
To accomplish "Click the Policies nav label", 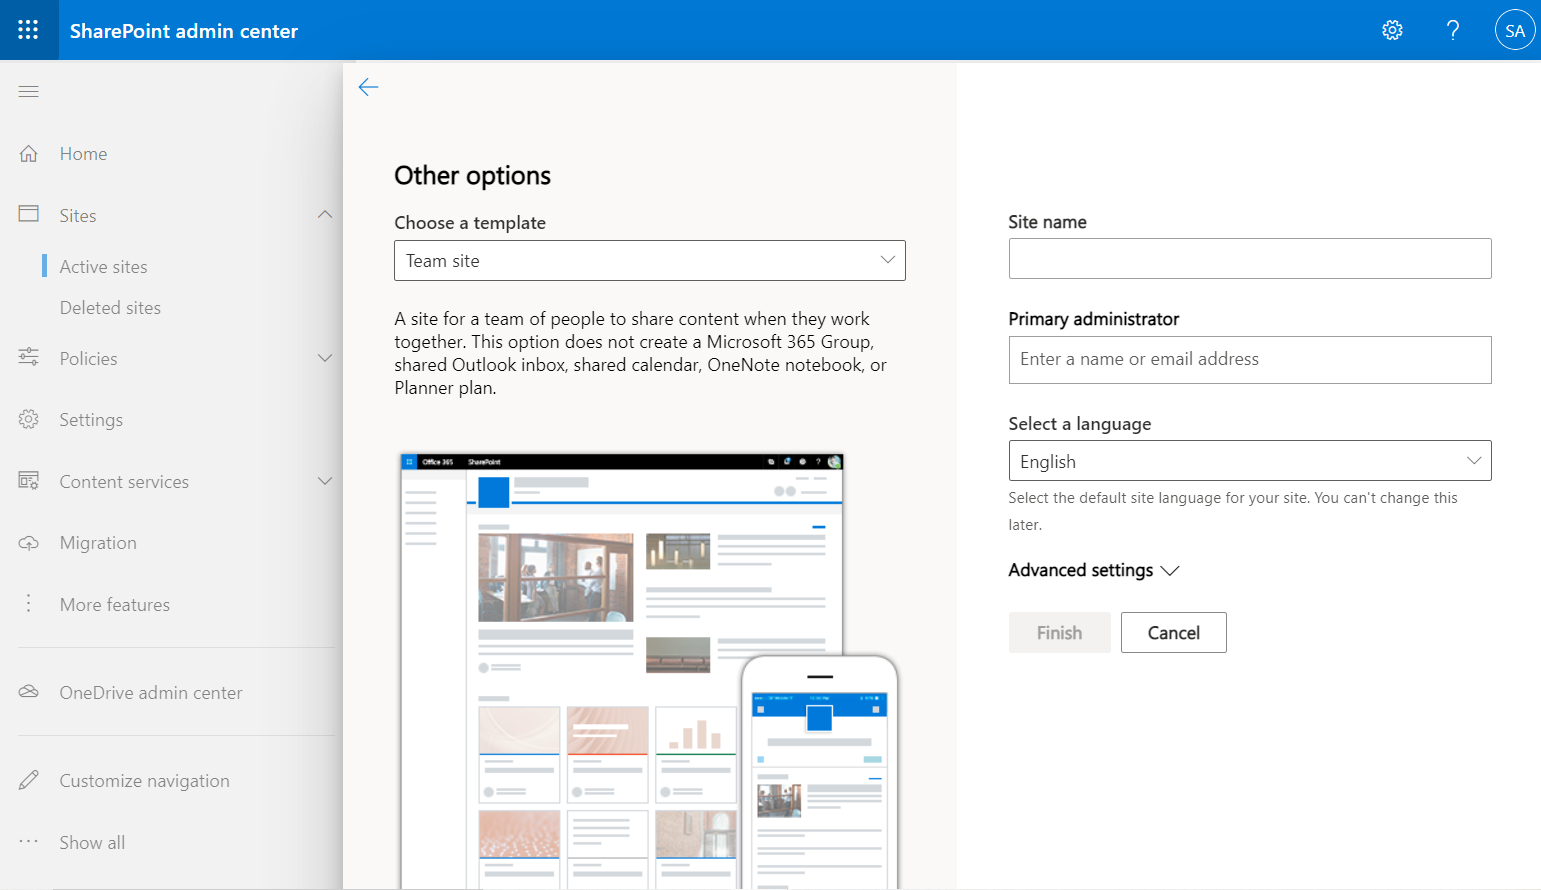I will pyautogui.click(x=88, y=359).
